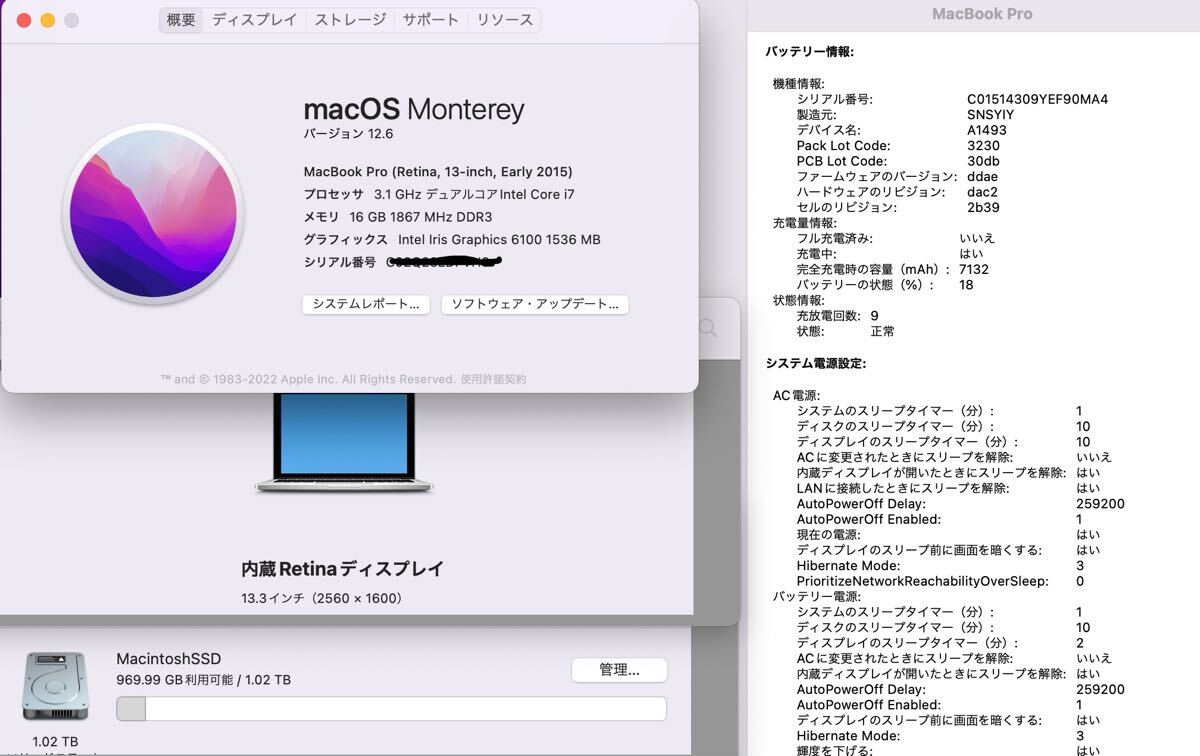1200x756 pixels.
Task: Click the MacBook display illustration
Action: pos(344,443)
